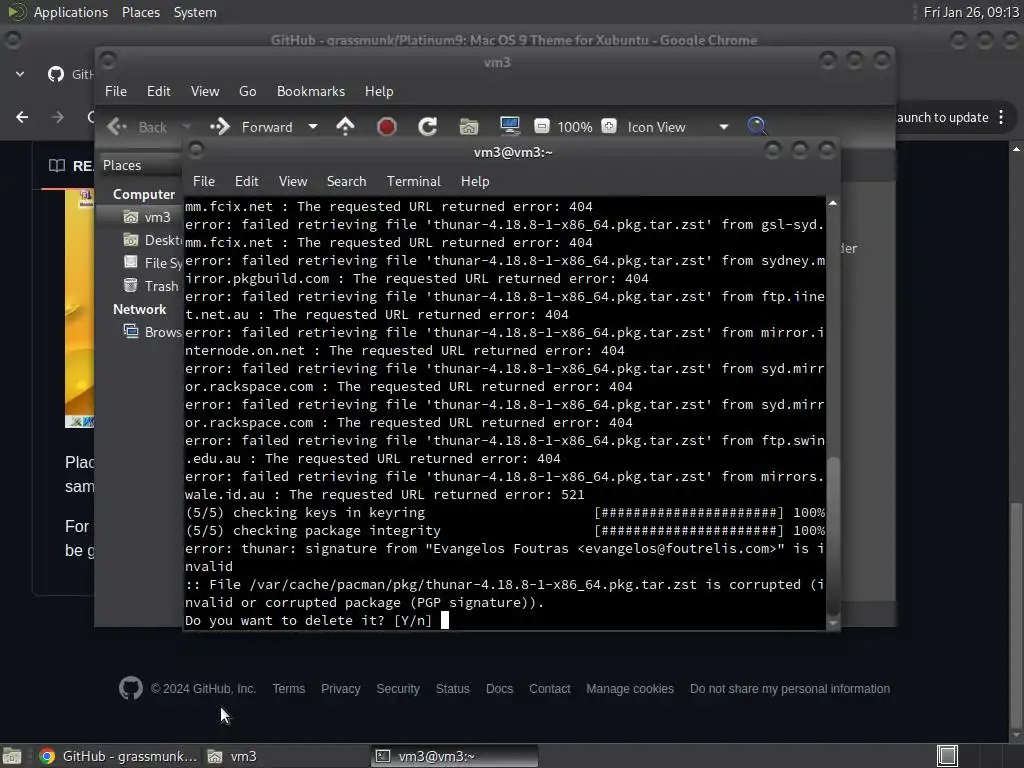Click Relaunch to update button in Chrome

click(942, 118)
